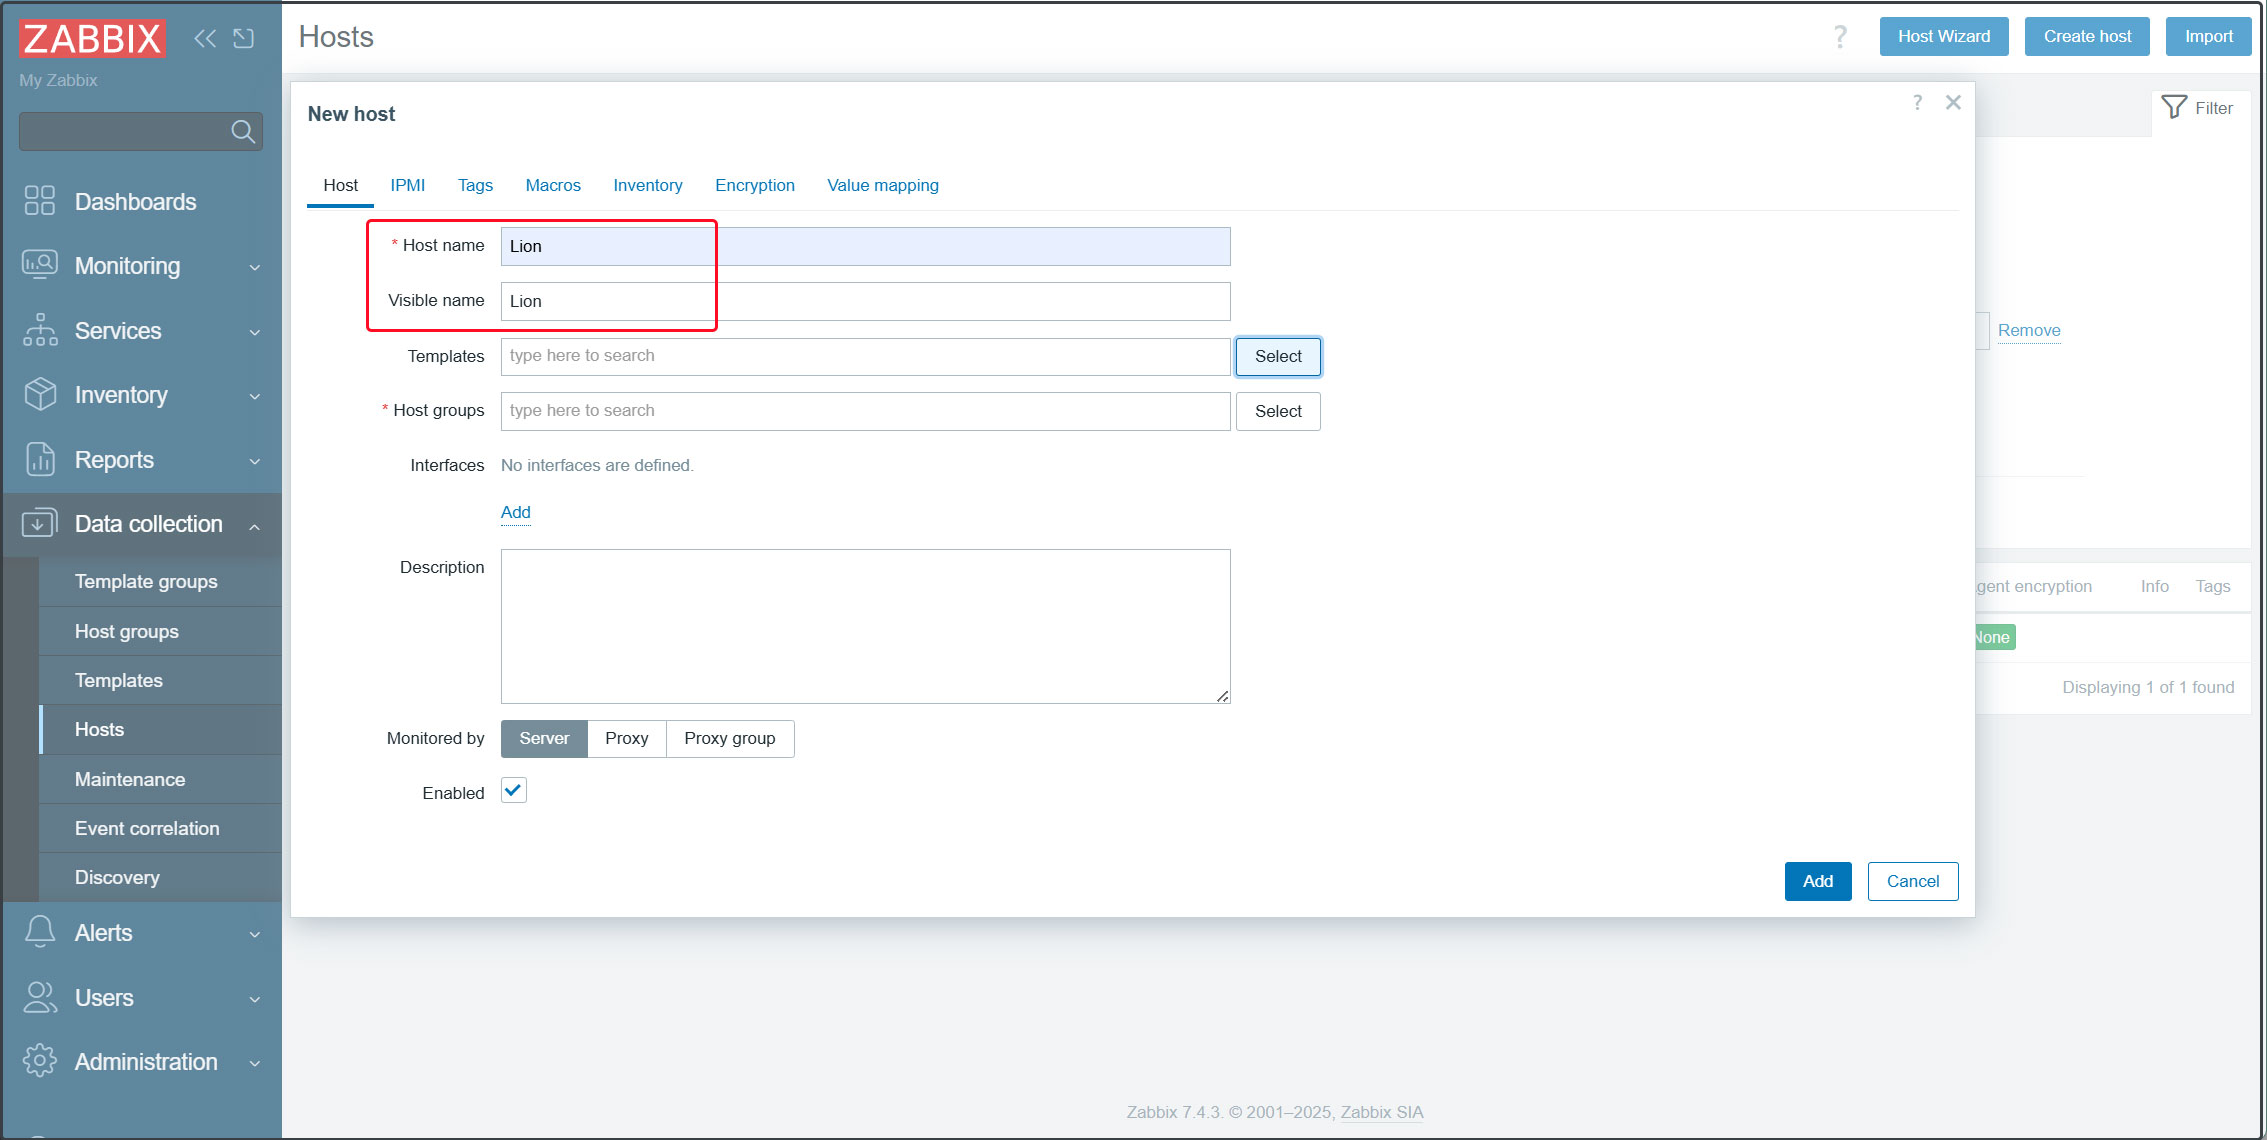Uncheck the Enabled checkbox
Screen dimensions: 2267x1140
coord(513,791)
